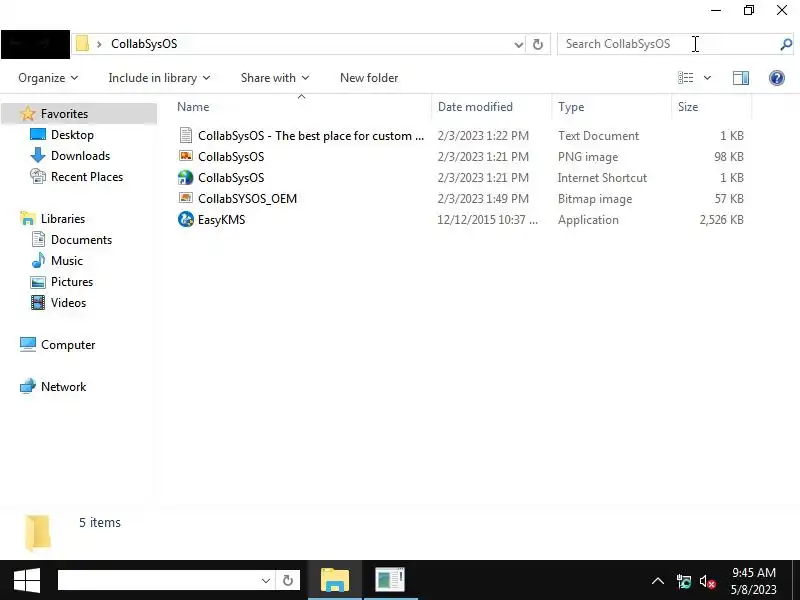Sort by Type column header
This screenshot has width=800, height=600.
[x=571, y=107]
